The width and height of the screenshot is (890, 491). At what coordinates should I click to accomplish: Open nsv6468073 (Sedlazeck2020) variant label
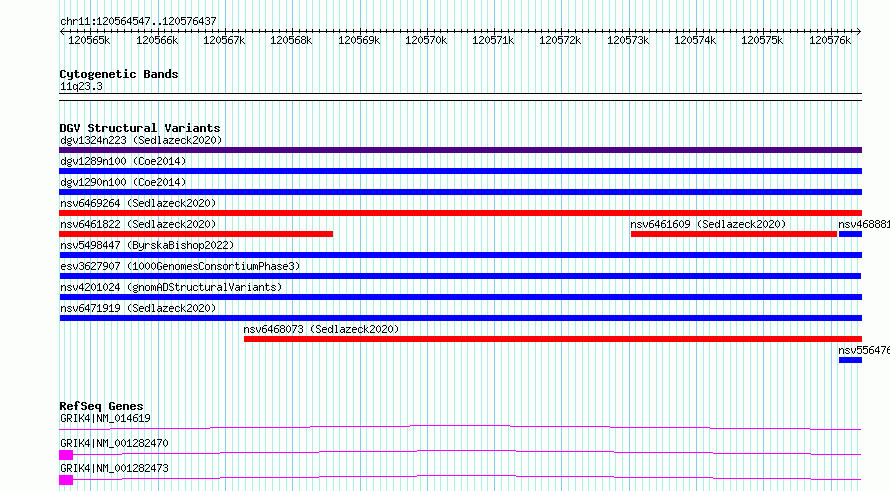(321, 329)
